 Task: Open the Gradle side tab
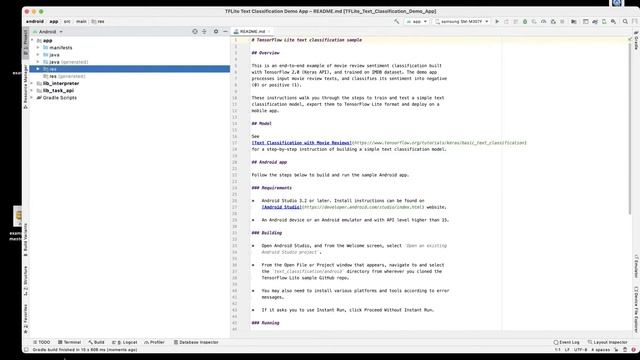pyautogui.click(x=636, y=40)
